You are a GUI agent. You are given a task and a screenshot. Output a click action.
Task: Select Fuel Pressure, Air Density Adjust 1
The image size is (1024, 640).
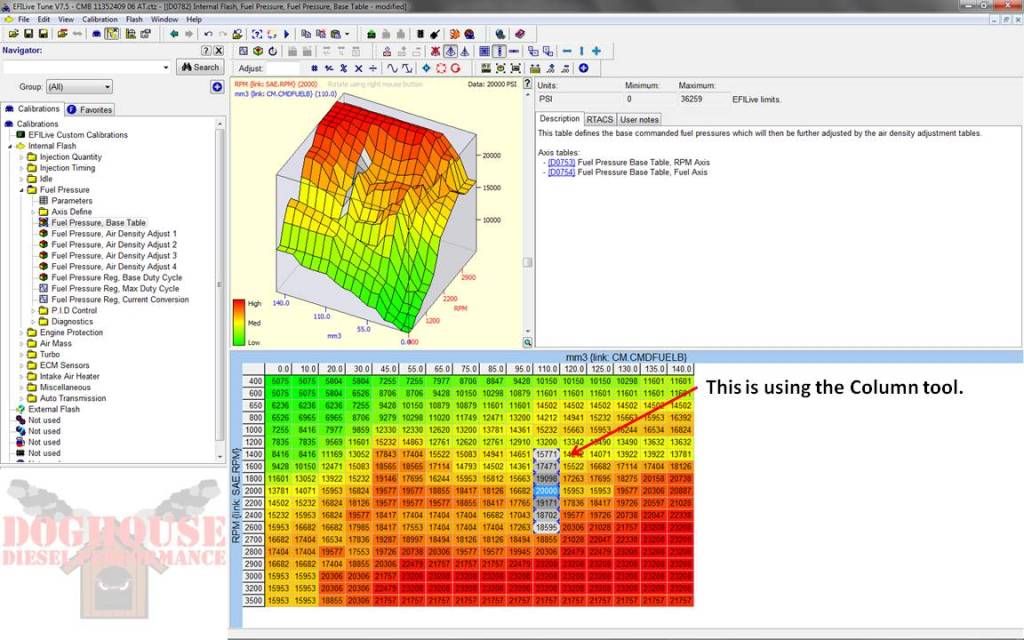114,234
